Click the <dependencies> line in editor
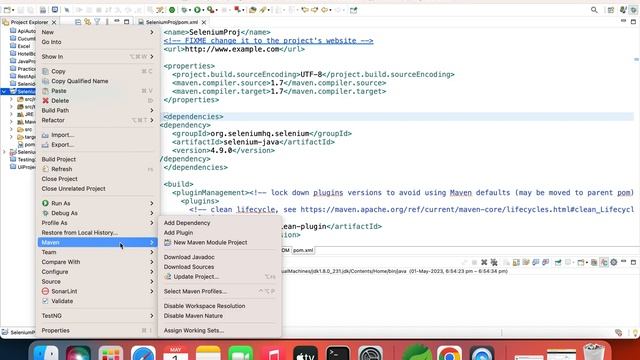The height and width of the screenshot is (360, 640). [x=193, y=117]
